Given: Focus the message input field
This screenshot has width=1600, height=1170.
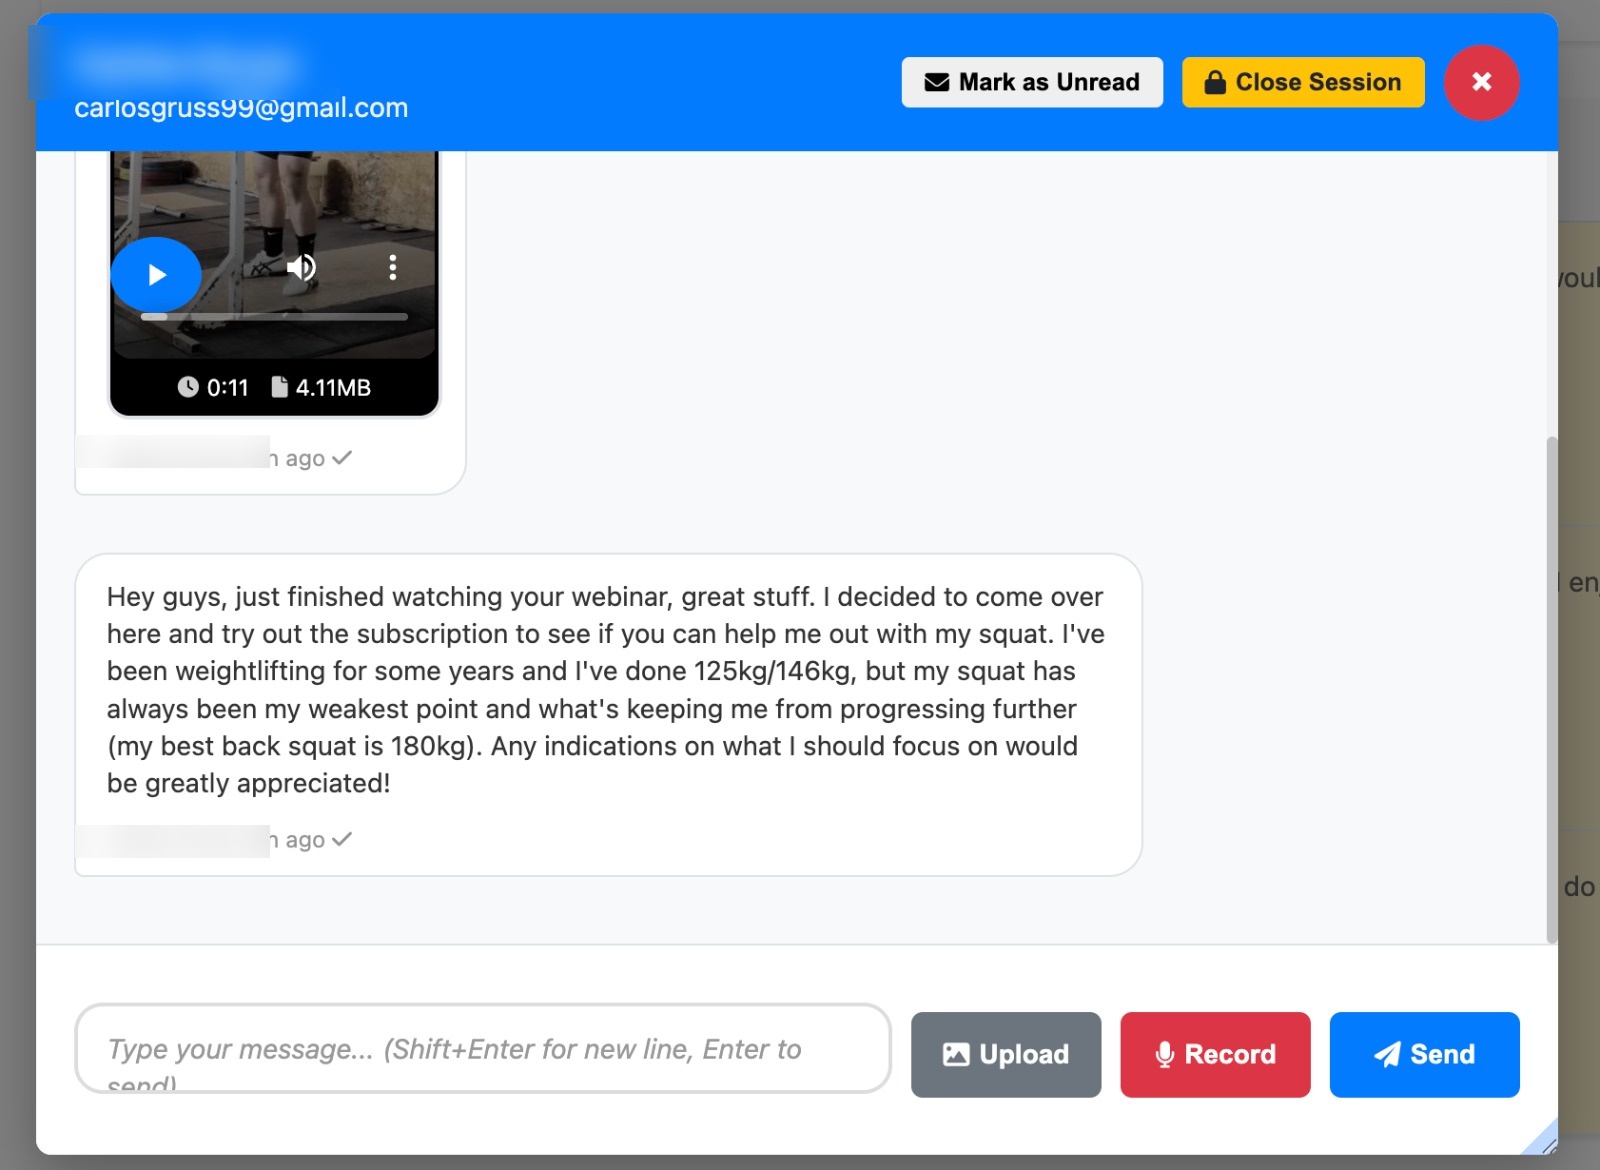Looking at the screenshot, I should (483, 1048).
